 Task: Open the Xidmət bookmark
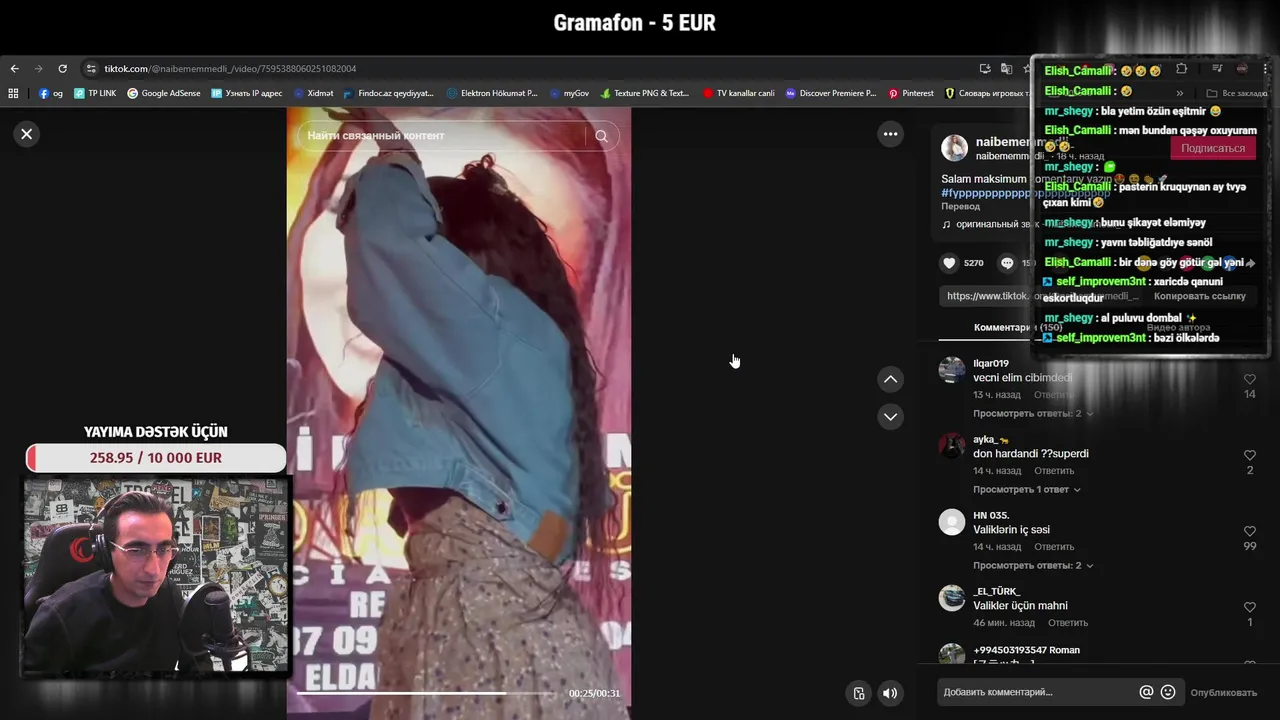click(x=313, y=93)
